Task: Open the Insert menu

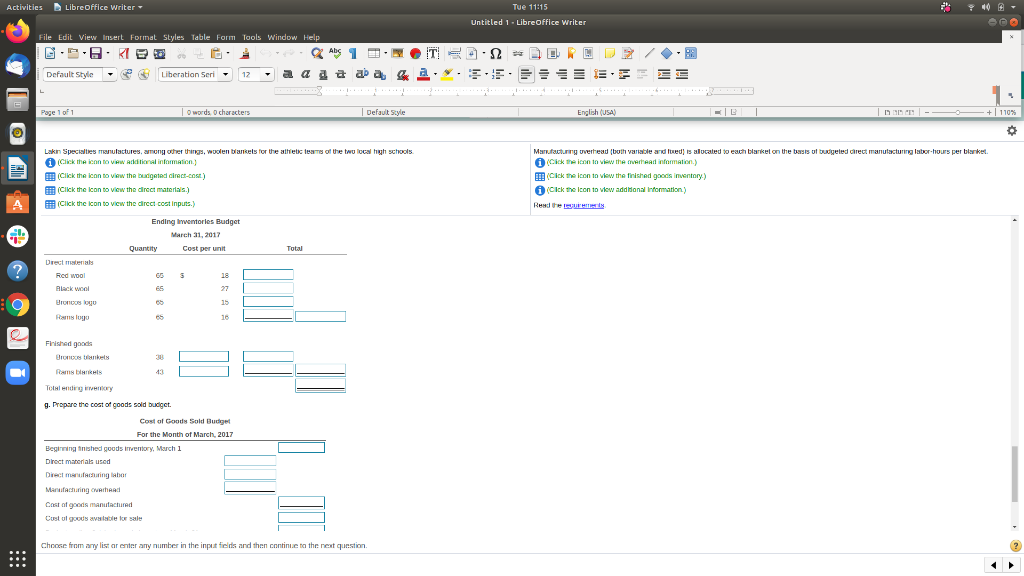Action: [112, 37]
